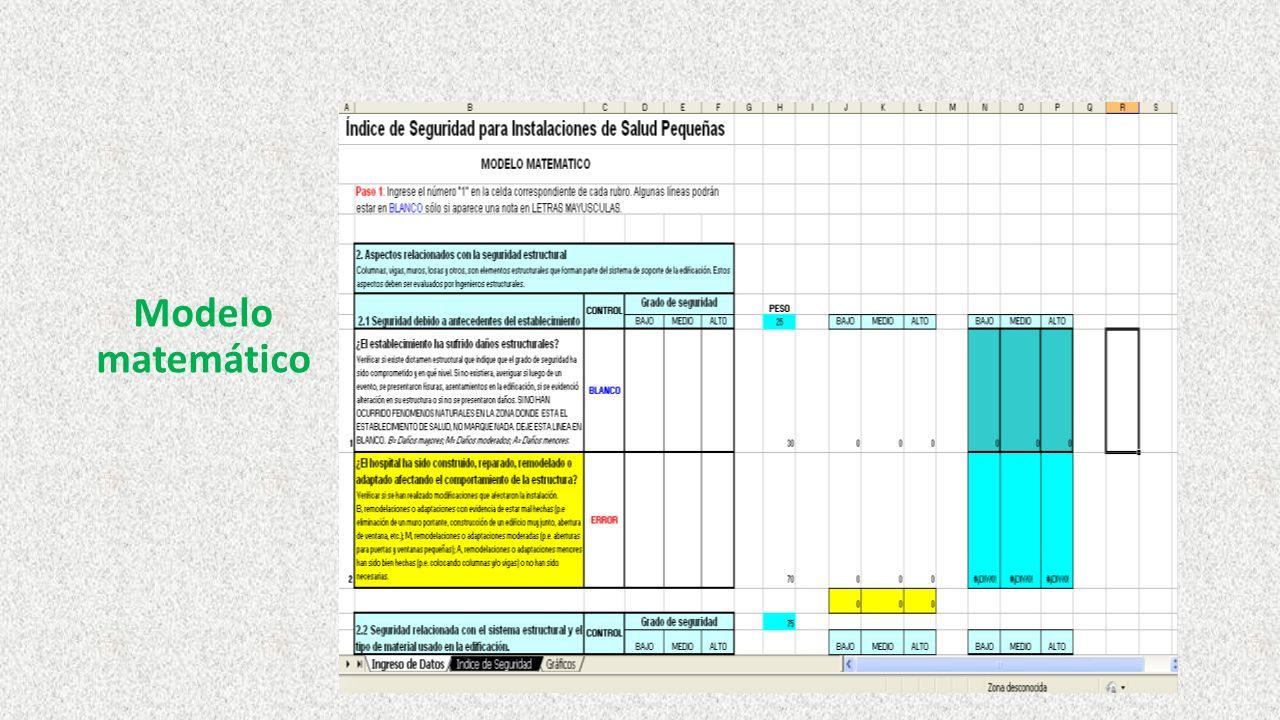Click the CONTROL header in section 2.1
Screen dimensions: 1280x720
click(604, 311)
